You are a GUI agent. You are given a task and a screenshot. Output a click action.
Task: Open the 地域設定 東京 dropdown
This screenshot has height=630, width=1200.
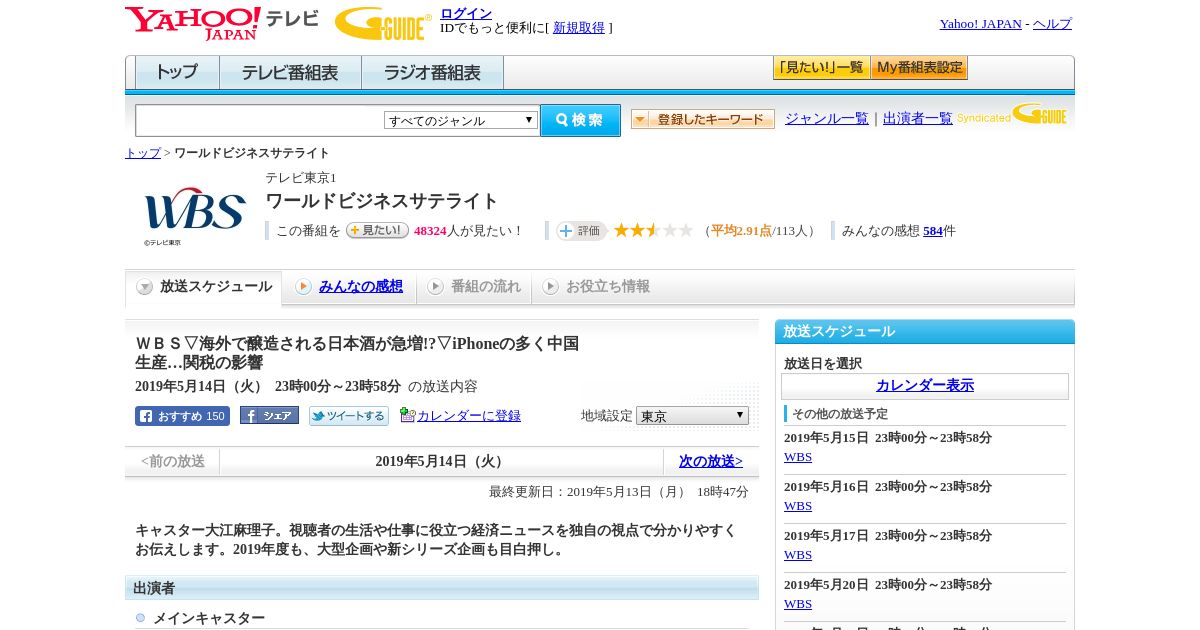692,415
